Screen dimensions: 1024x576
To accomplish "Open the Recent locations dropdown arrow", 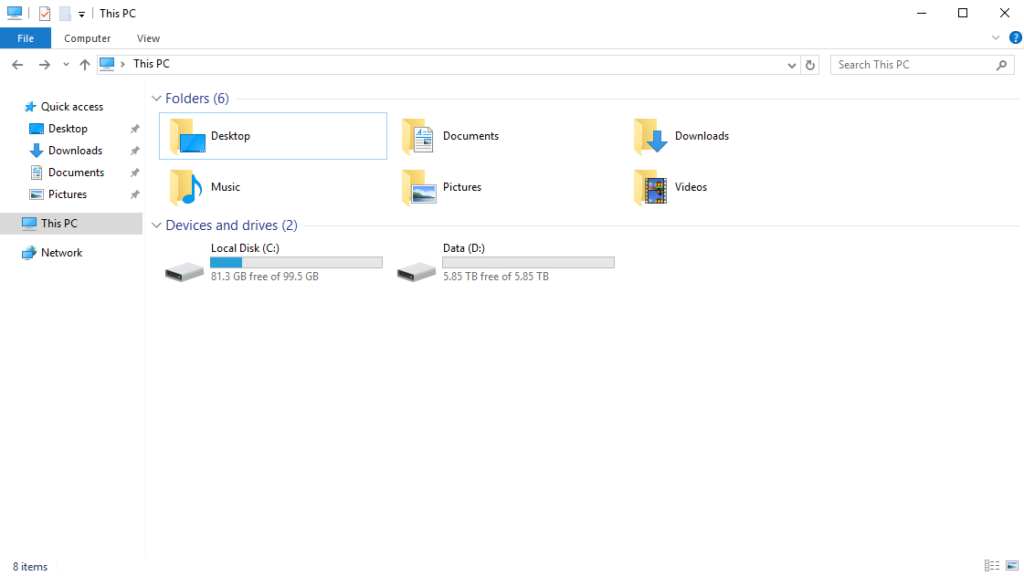I will pyautogui.click(x=66, y=65).
